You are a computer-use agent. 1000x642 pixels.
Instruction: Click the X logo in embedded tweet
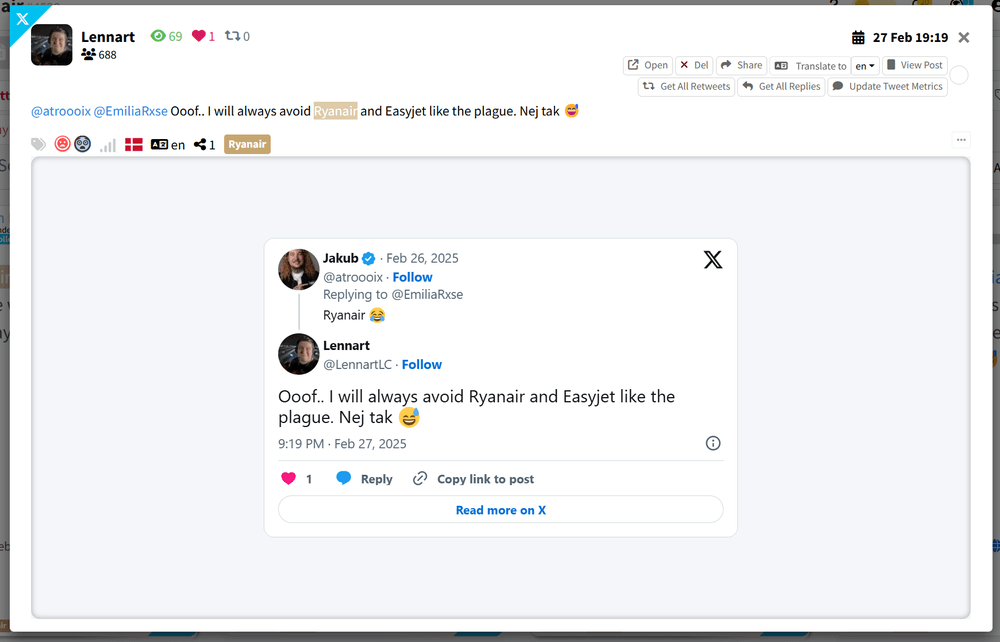pyautogui.click(x=713, y=259)
